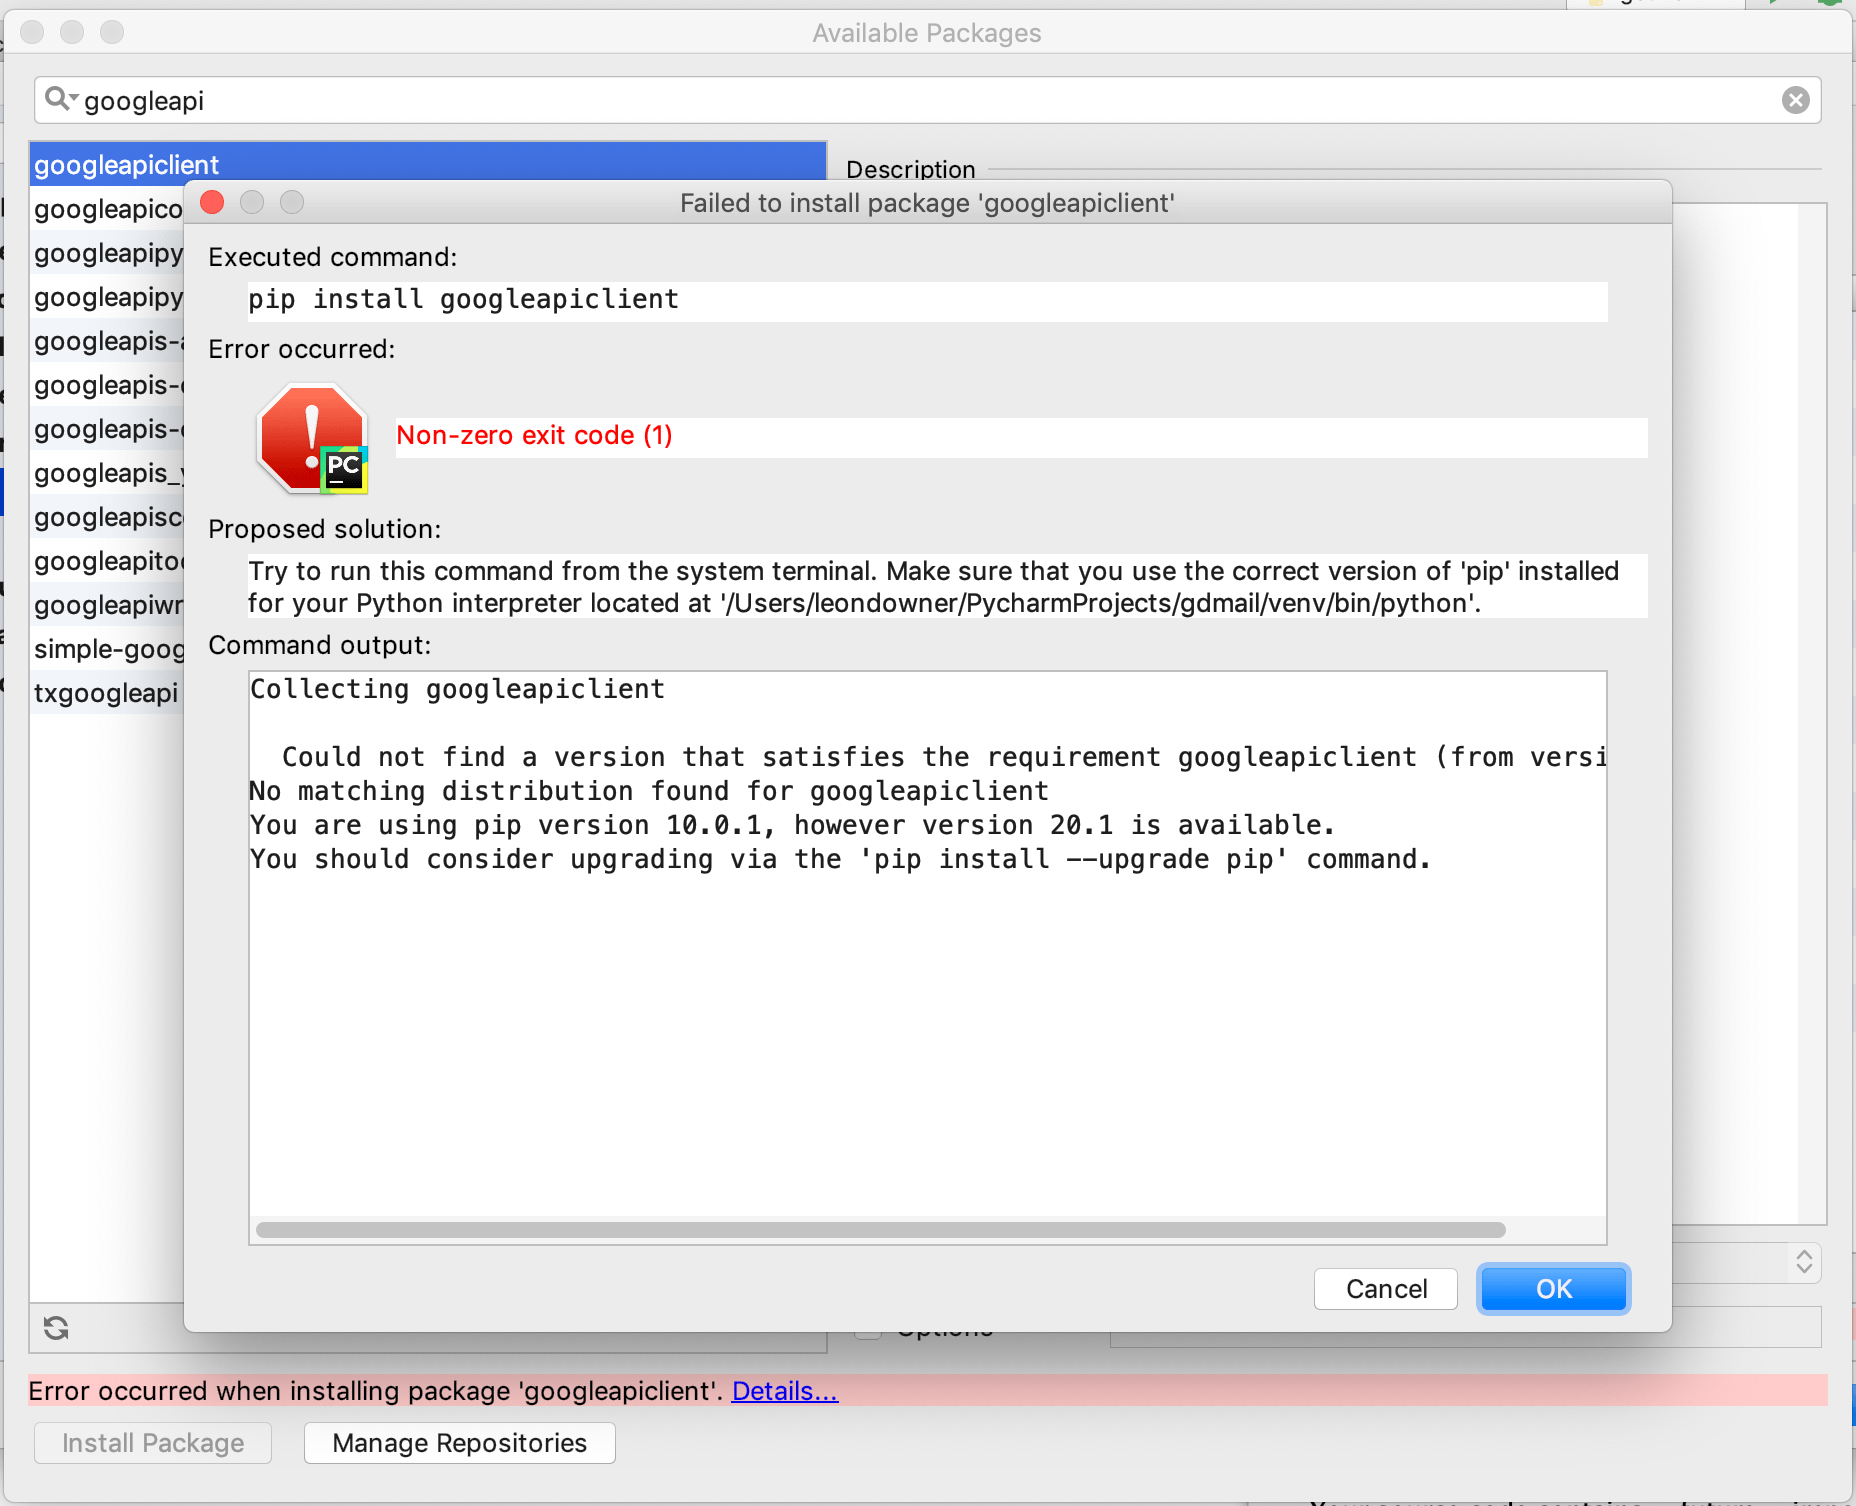The image size is (1856, 1506).
Task: Click the Manage Repositories button
Action: pos(459,1442)
